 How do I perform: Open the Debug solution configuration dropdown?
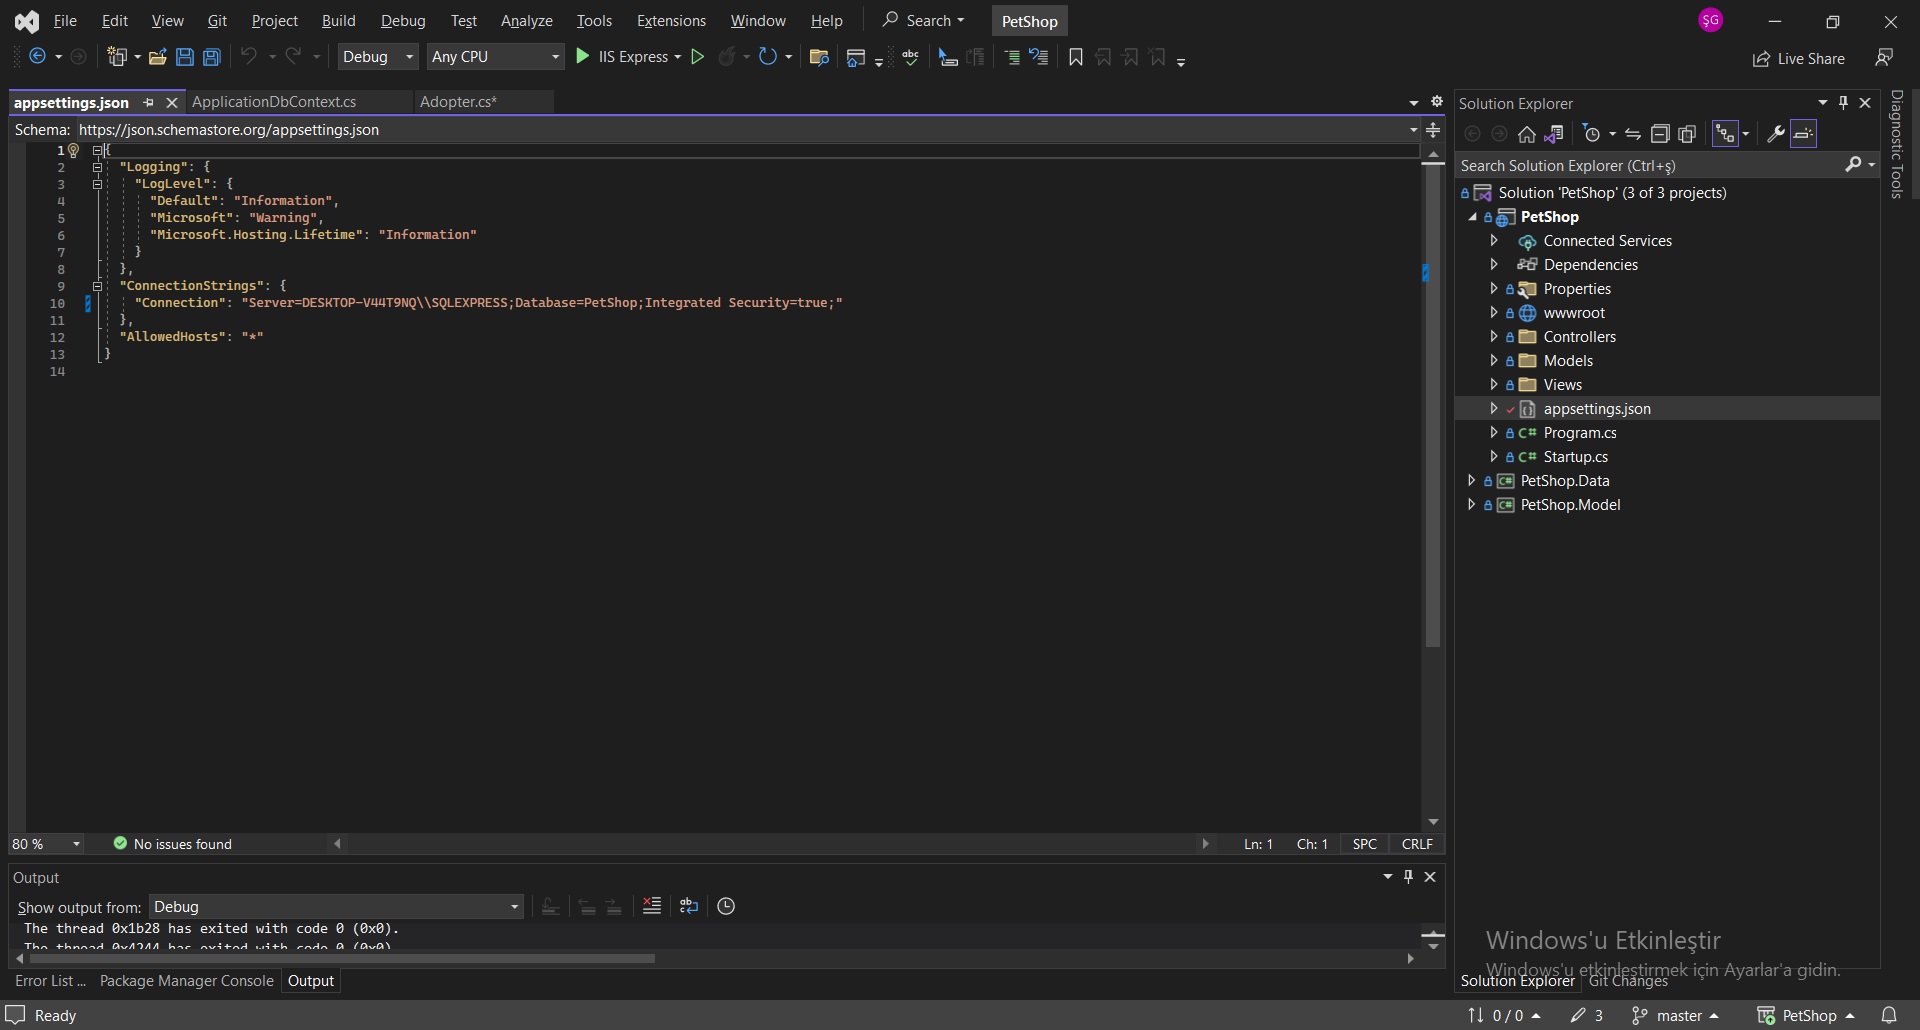[378, 57]
